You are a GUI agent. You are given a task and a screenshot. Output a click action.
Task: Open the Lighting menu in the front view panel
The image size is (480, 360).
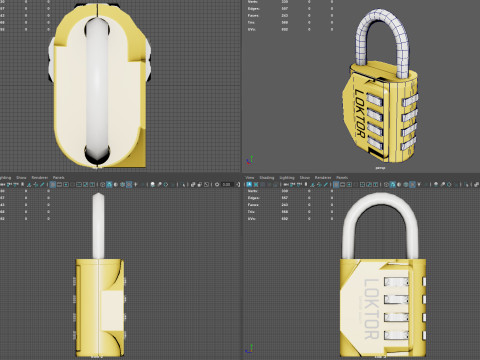point(287,177)
